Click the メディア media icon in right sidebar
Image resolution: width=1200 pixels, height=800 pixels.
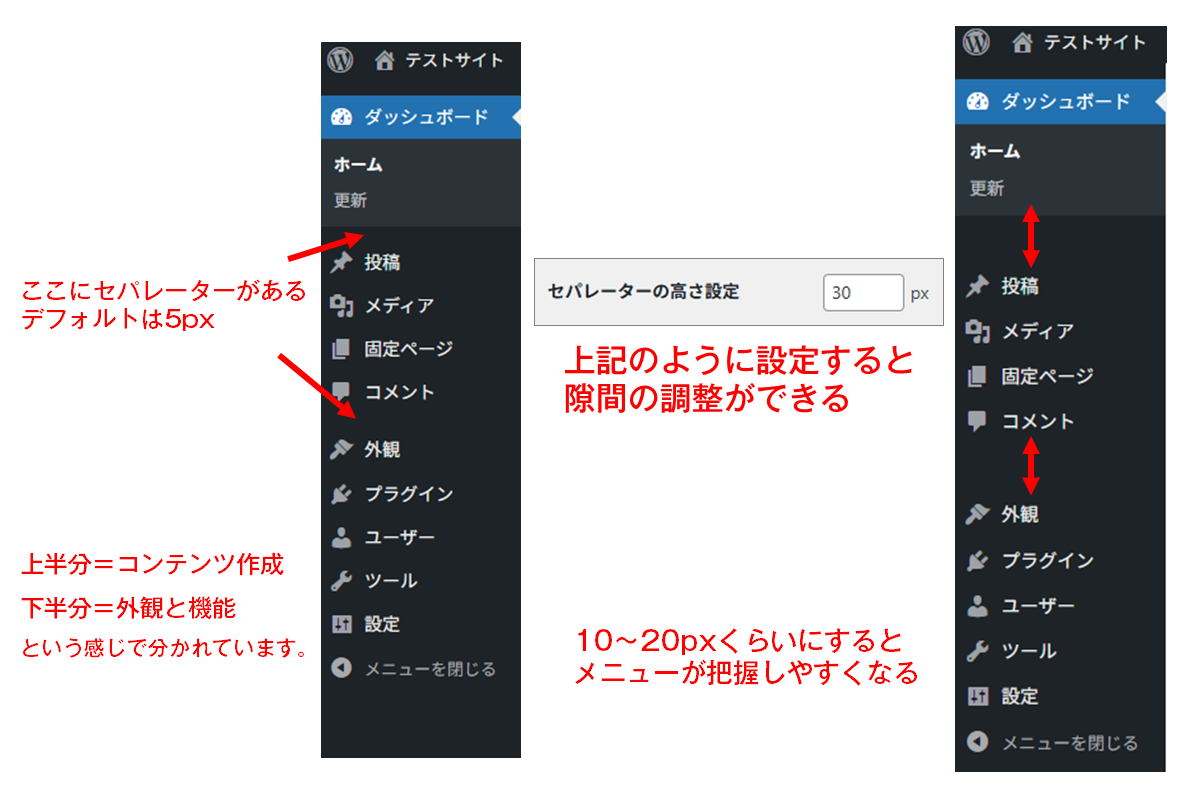(977, 331)
